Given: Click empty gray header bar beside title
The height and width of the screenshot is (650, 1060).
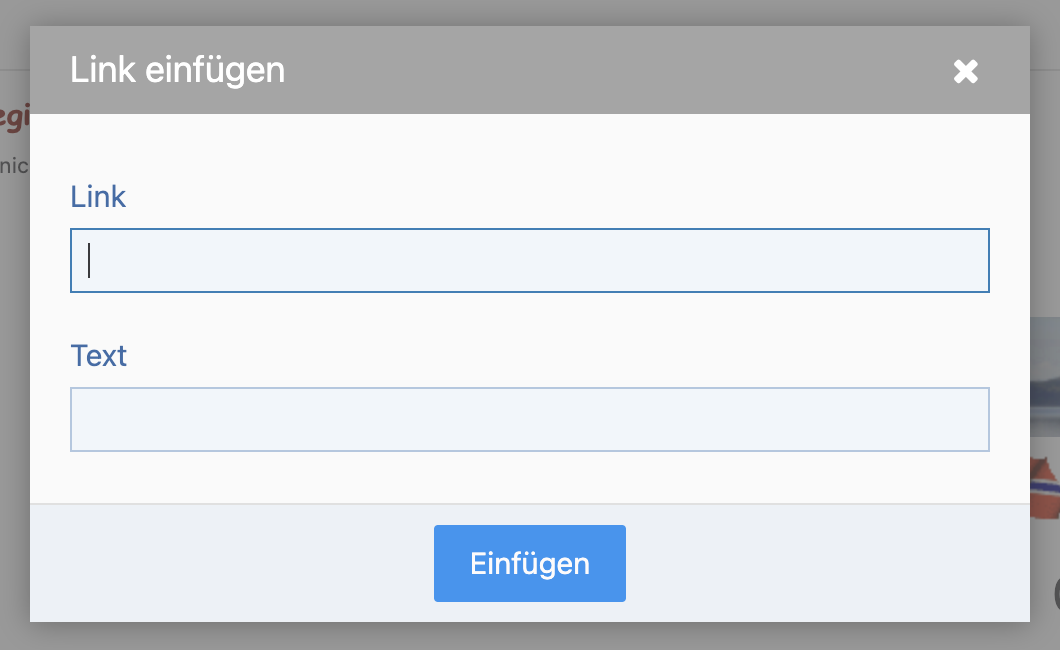Looking at the screenshot, I should click(x=608, y=70).
